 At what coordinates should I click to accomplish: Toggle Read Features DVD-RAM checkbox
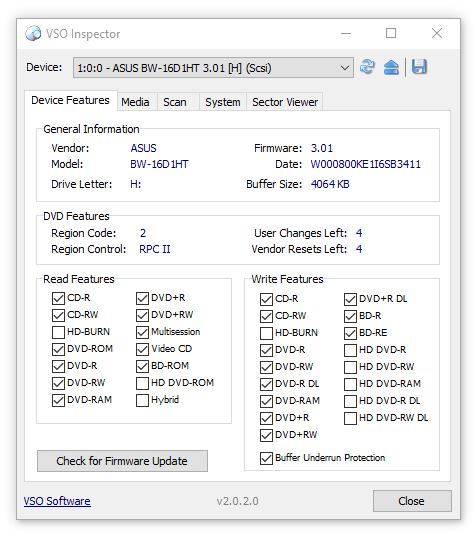pos(58,400)
